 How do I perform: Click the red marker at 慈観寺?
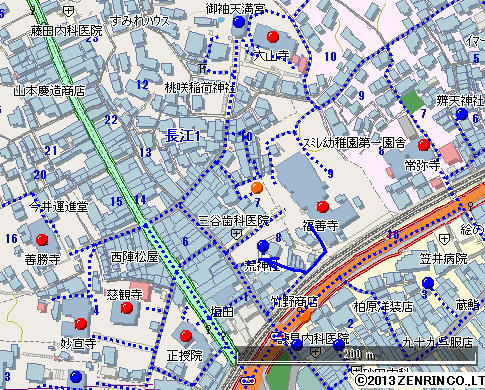click(x=127, y=308)
